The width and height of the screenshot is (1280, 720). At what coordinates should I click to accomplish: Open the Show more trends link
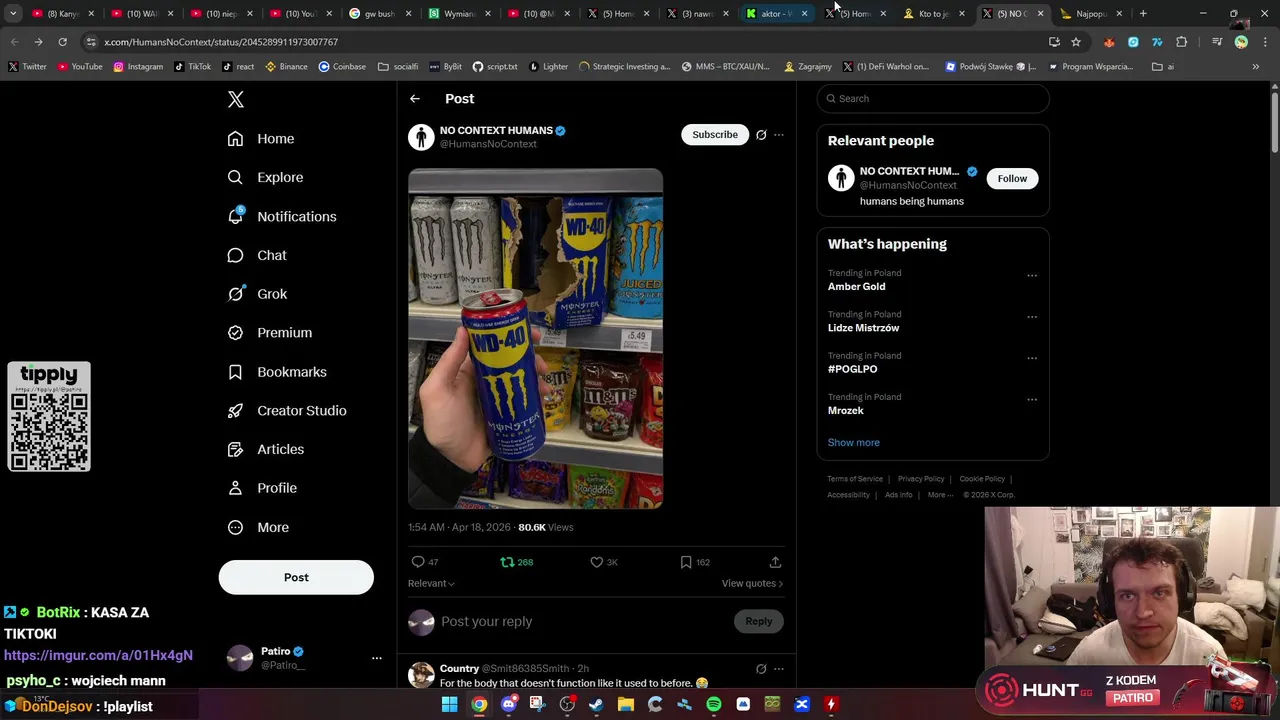point(854,442)
